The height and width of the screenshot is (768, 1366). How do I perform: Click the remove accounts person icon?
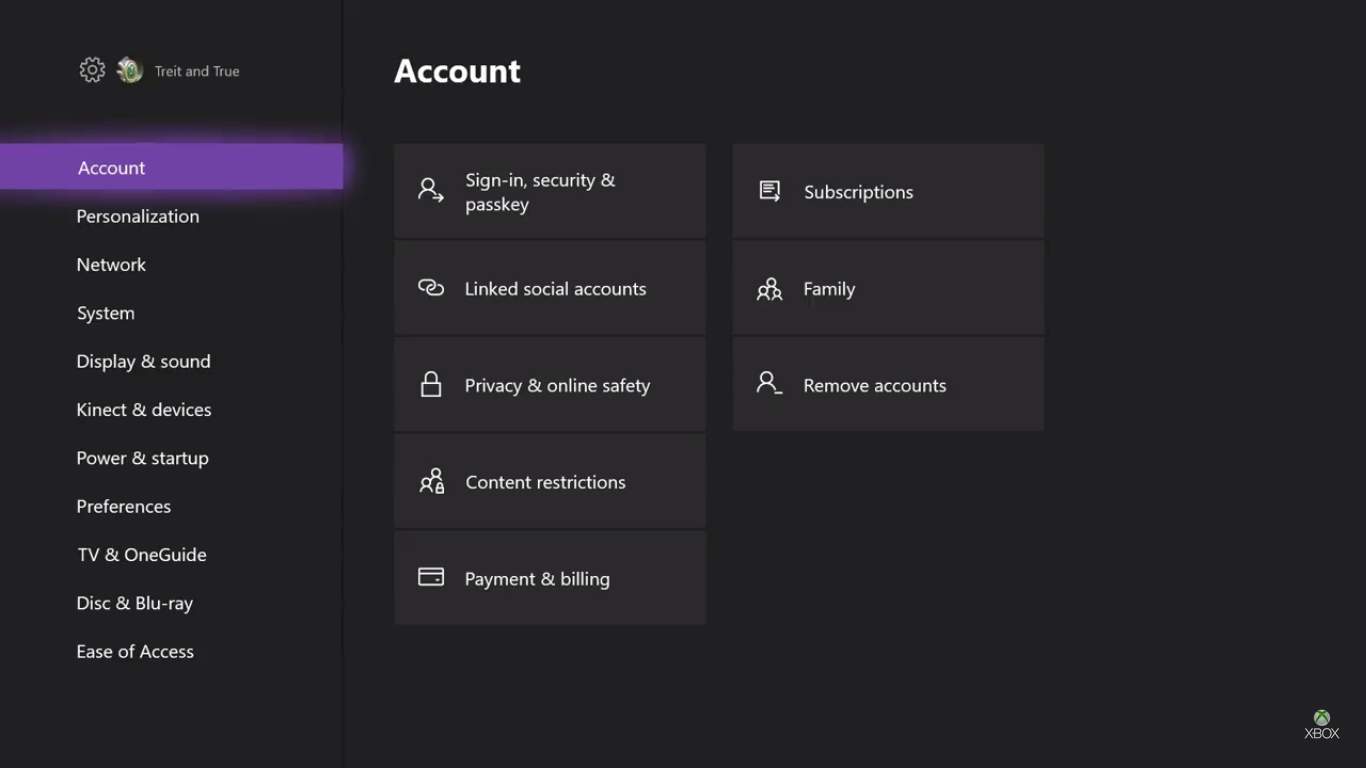(x=769, y=384)
